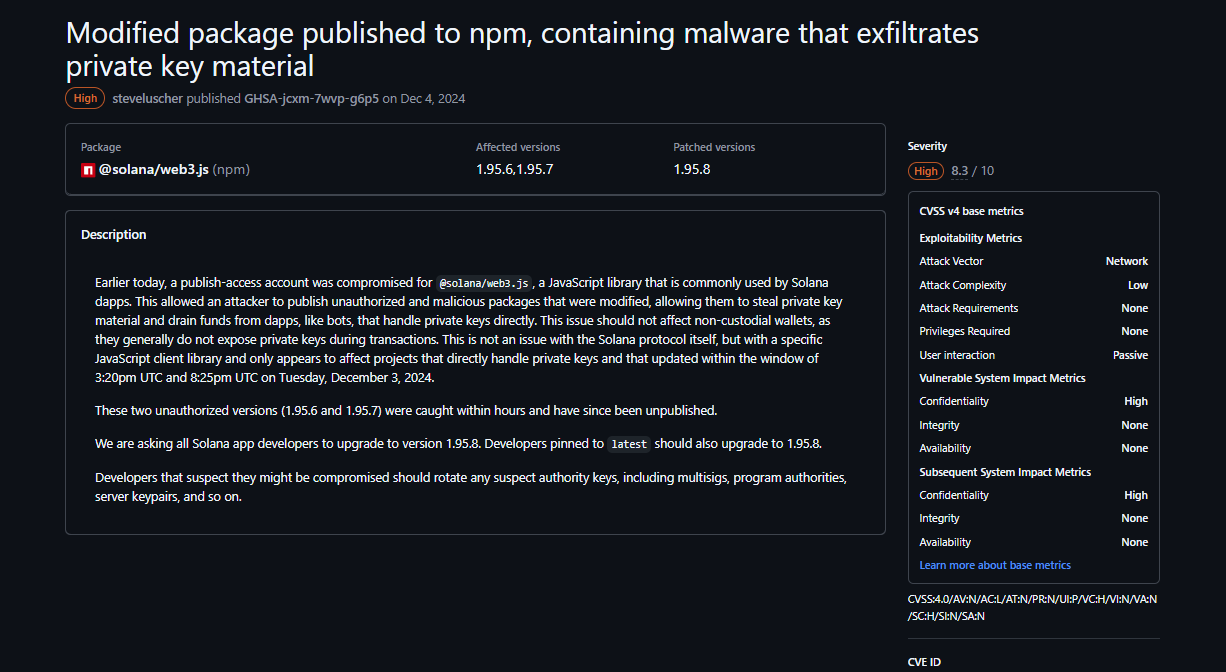Click the High badge beside steveluscher

tap(85, 99)
